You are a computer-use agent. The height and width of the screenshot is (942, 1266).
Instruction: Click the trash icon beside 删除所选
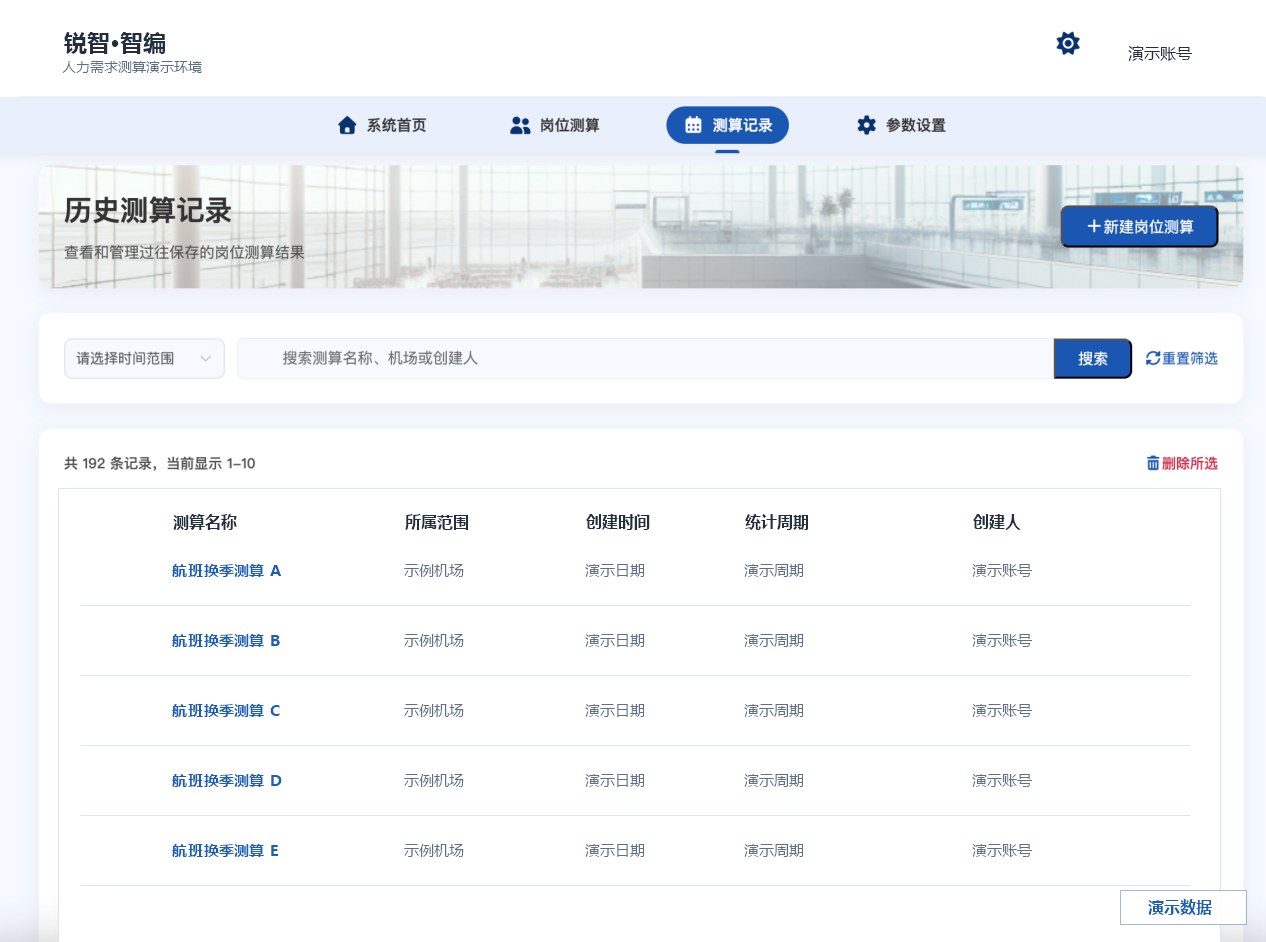pos(1153,463)
